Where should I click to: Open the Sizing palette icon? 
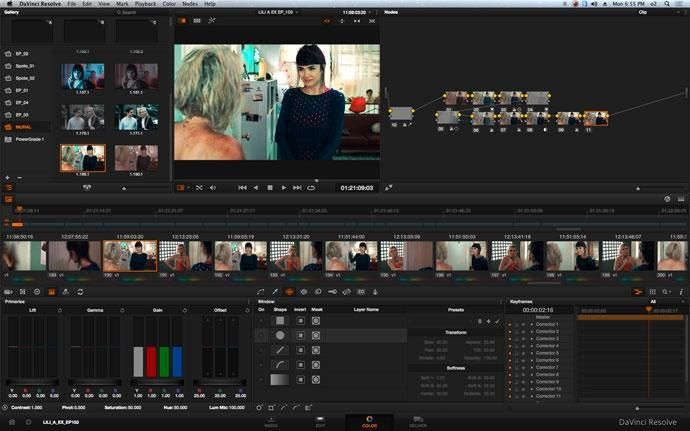(x=346, y=291)
